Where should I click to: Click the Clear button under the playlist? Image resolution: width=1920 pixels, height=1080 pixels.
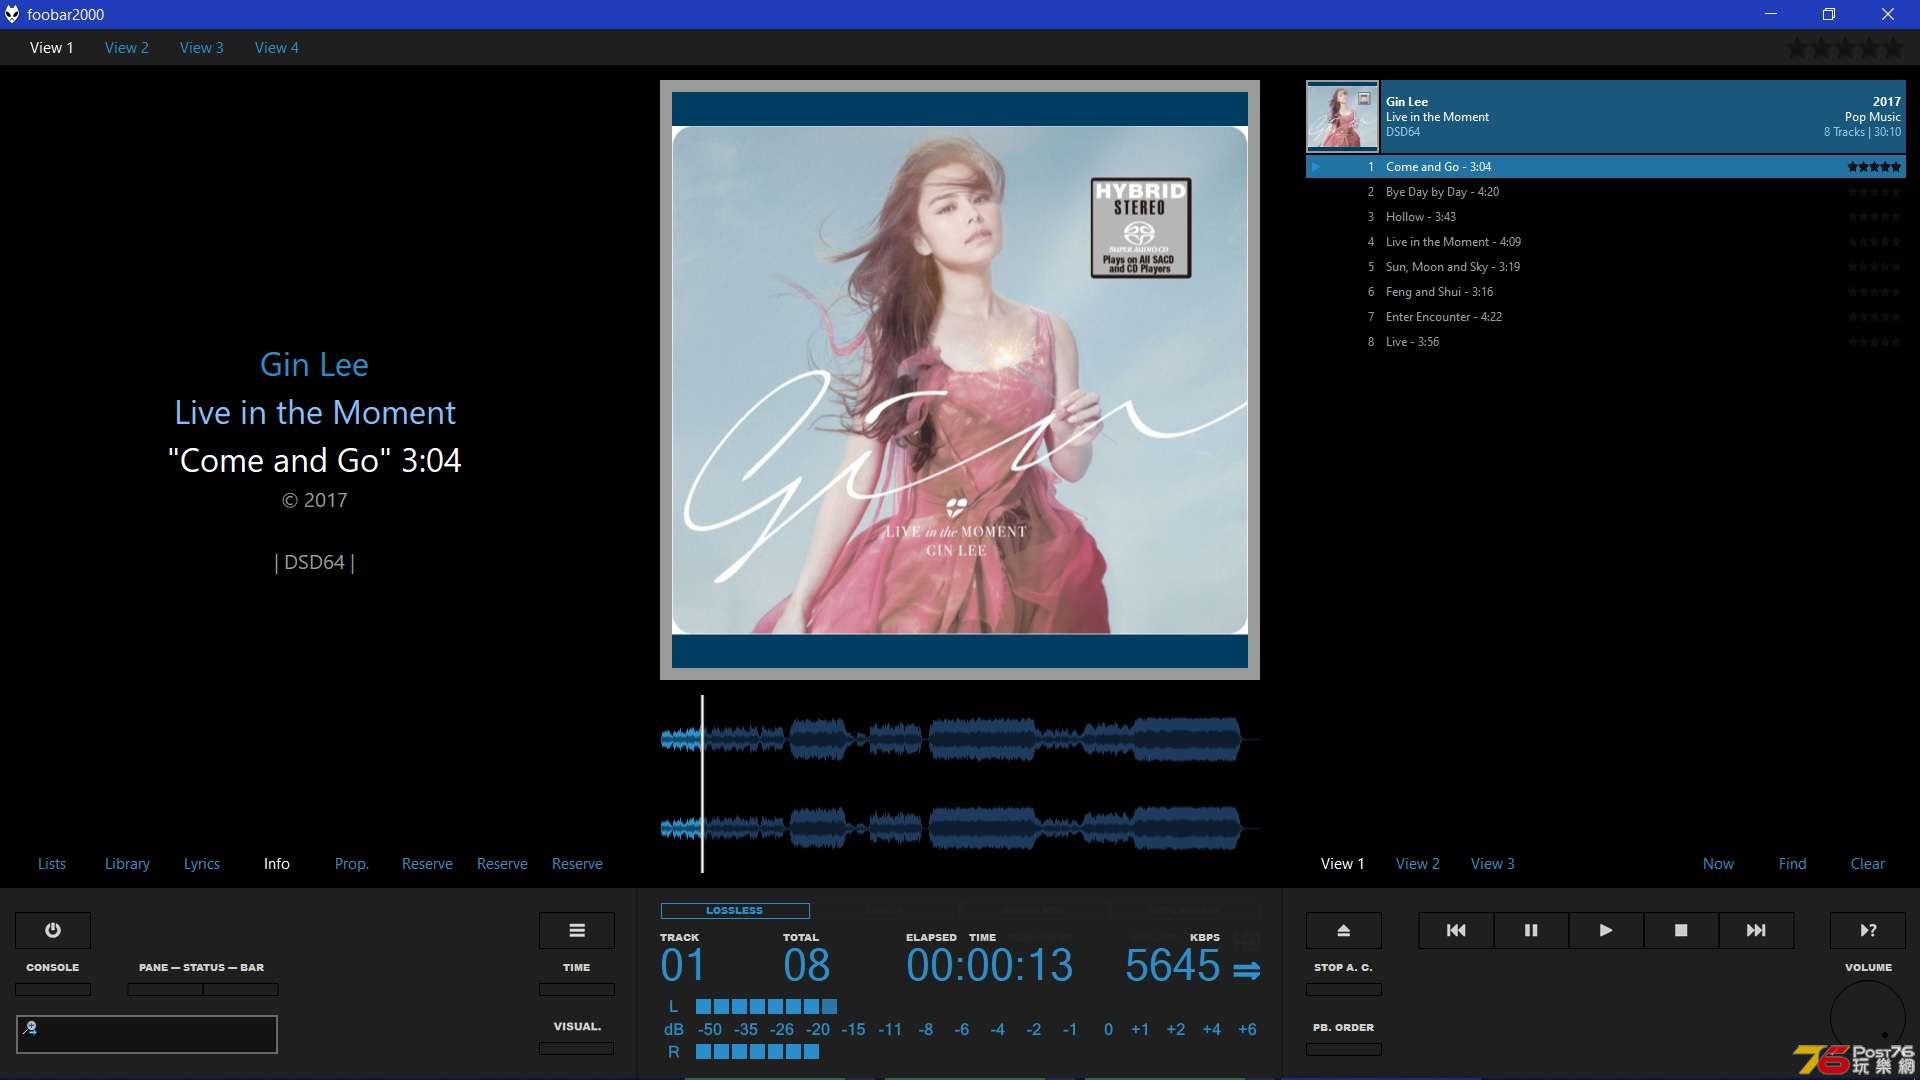click(1868, 863)
